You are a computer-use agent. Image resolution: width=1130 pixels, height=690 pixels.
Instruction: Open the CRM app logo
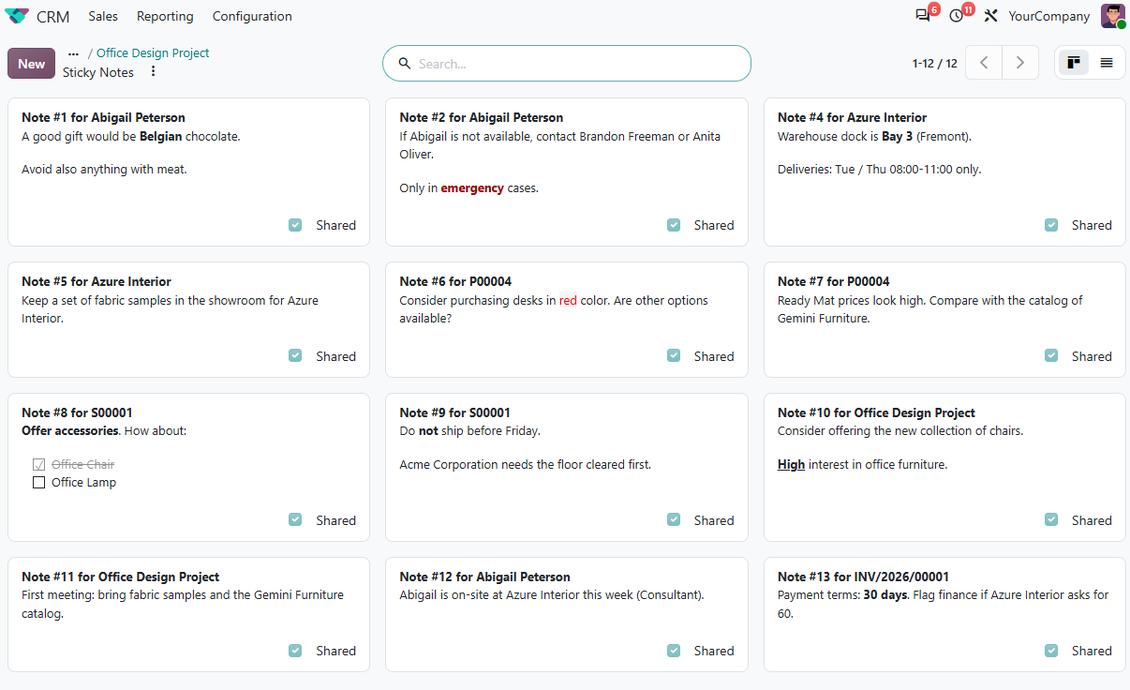[x=17, y=16]
